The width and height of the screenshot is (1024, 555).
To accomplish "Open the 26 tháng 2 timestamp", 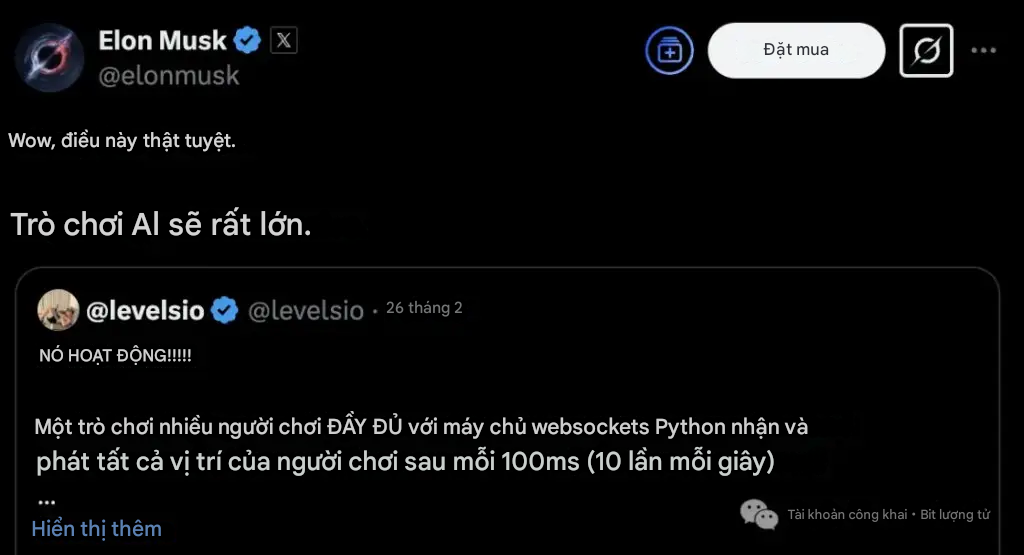I will 424,308.
